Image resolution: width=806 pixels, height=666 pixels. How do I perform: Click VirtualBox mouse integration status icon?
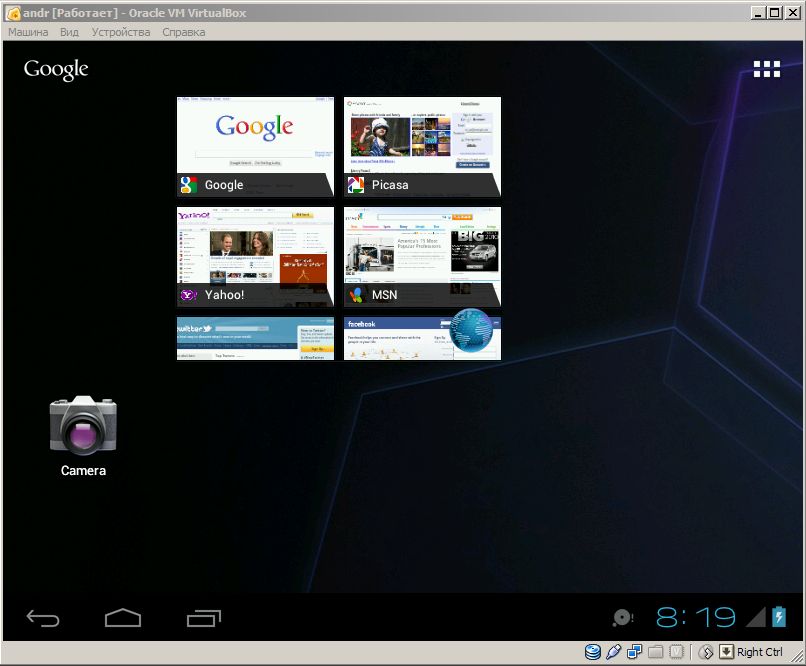point(706,652)
